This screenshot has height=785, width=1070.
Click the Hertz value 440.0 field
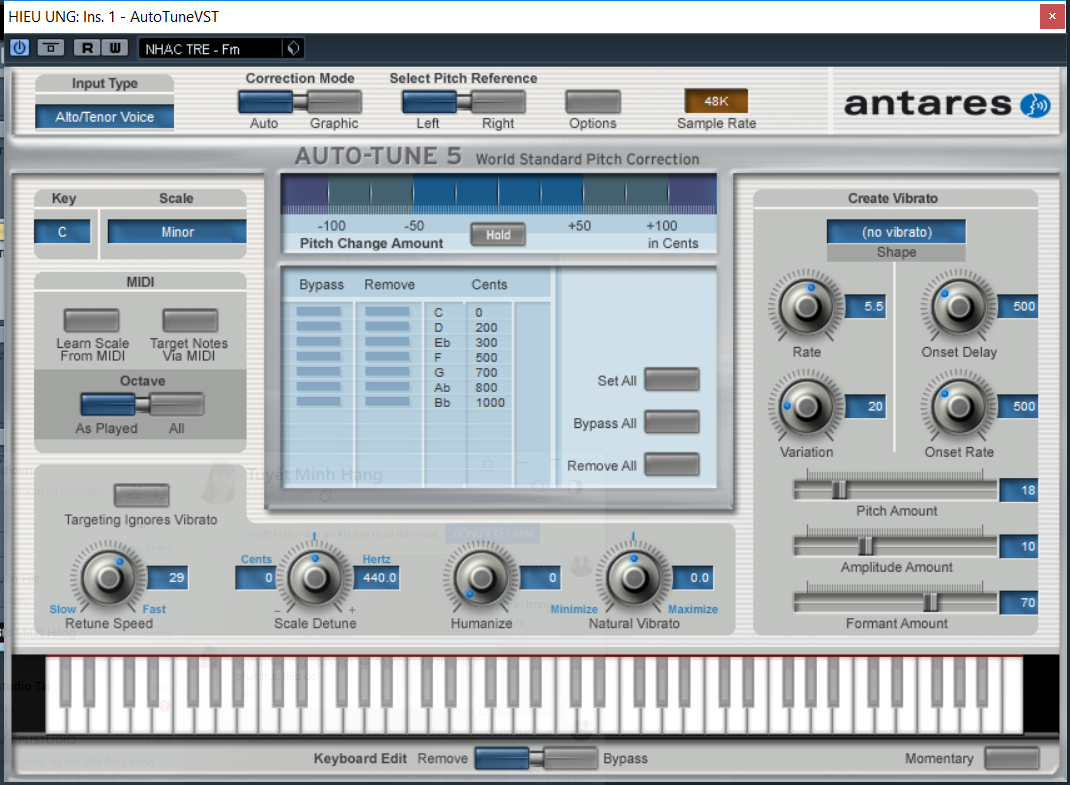[x=377, y=577]
